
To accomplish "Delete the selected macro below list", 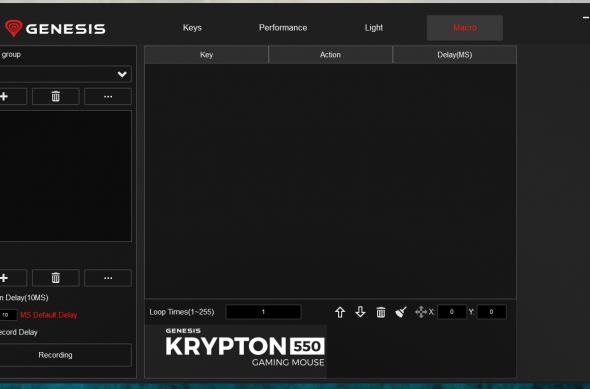I will click(x=56, y=278).
